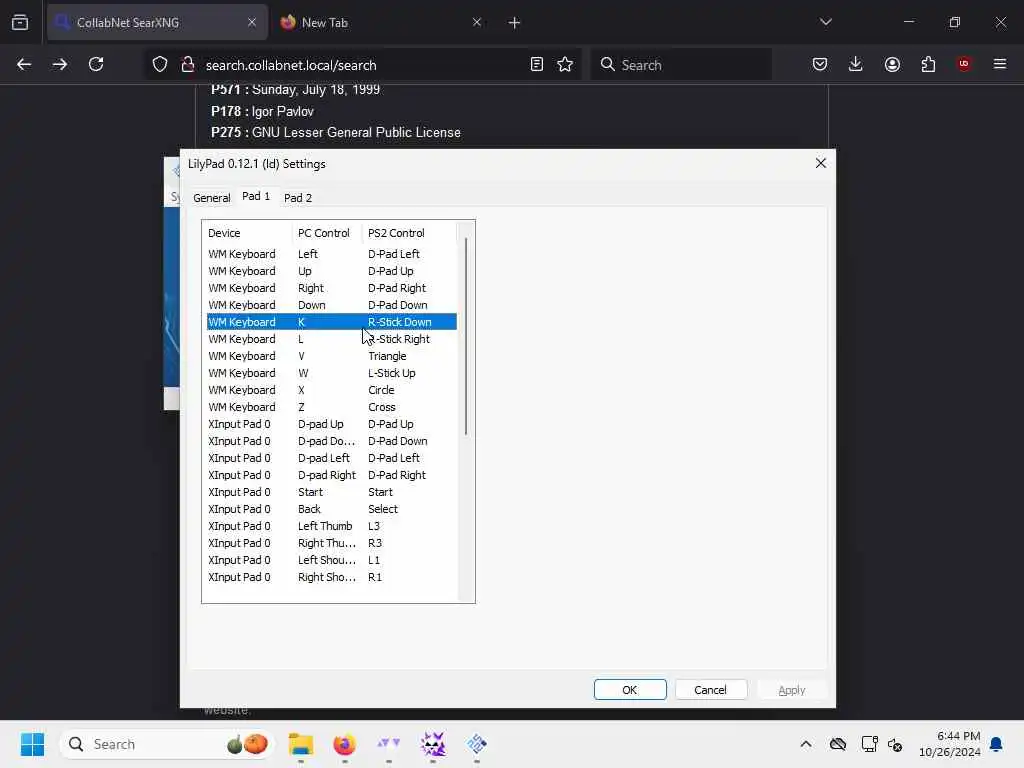Select the Z to Cross binding row
This screenshot has width=1024, height=768.
click(x=332, y=407)
